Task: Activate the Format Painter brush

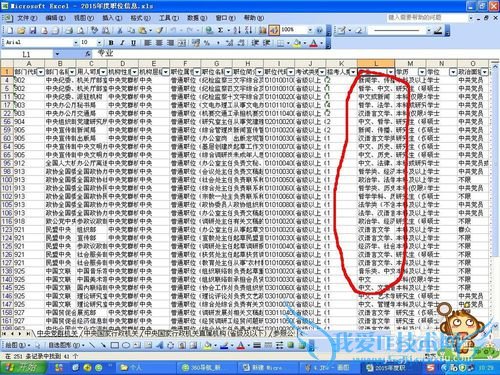Action: click(x=160, y=31)
